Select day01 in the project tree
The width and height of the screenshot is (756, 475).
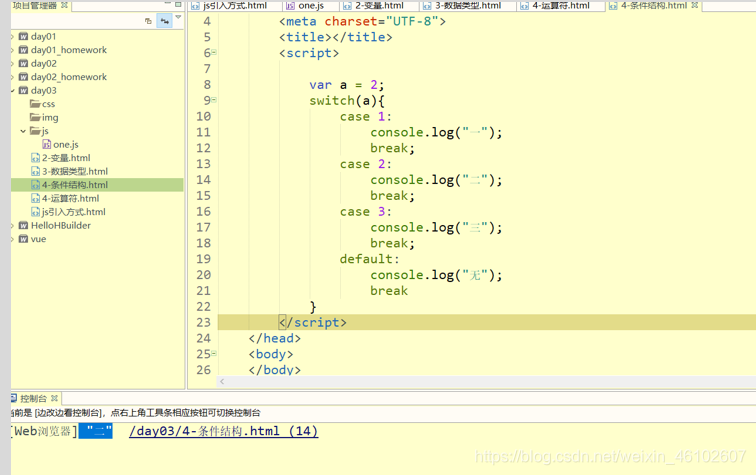pyautogui.click(x=43, y=36)
